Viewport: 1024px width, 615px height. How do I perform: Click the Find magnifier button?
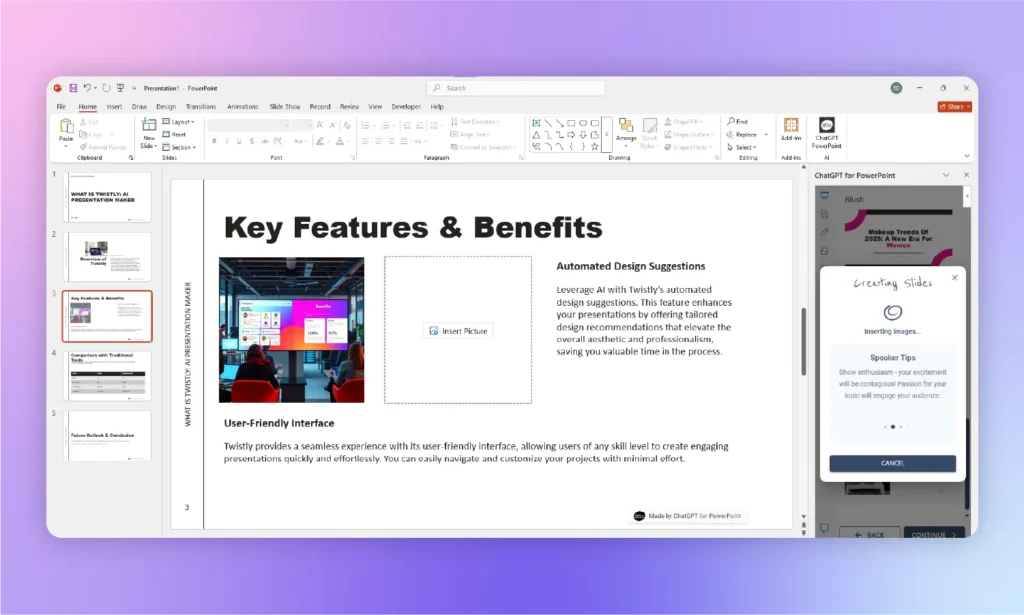pos(737,121)
